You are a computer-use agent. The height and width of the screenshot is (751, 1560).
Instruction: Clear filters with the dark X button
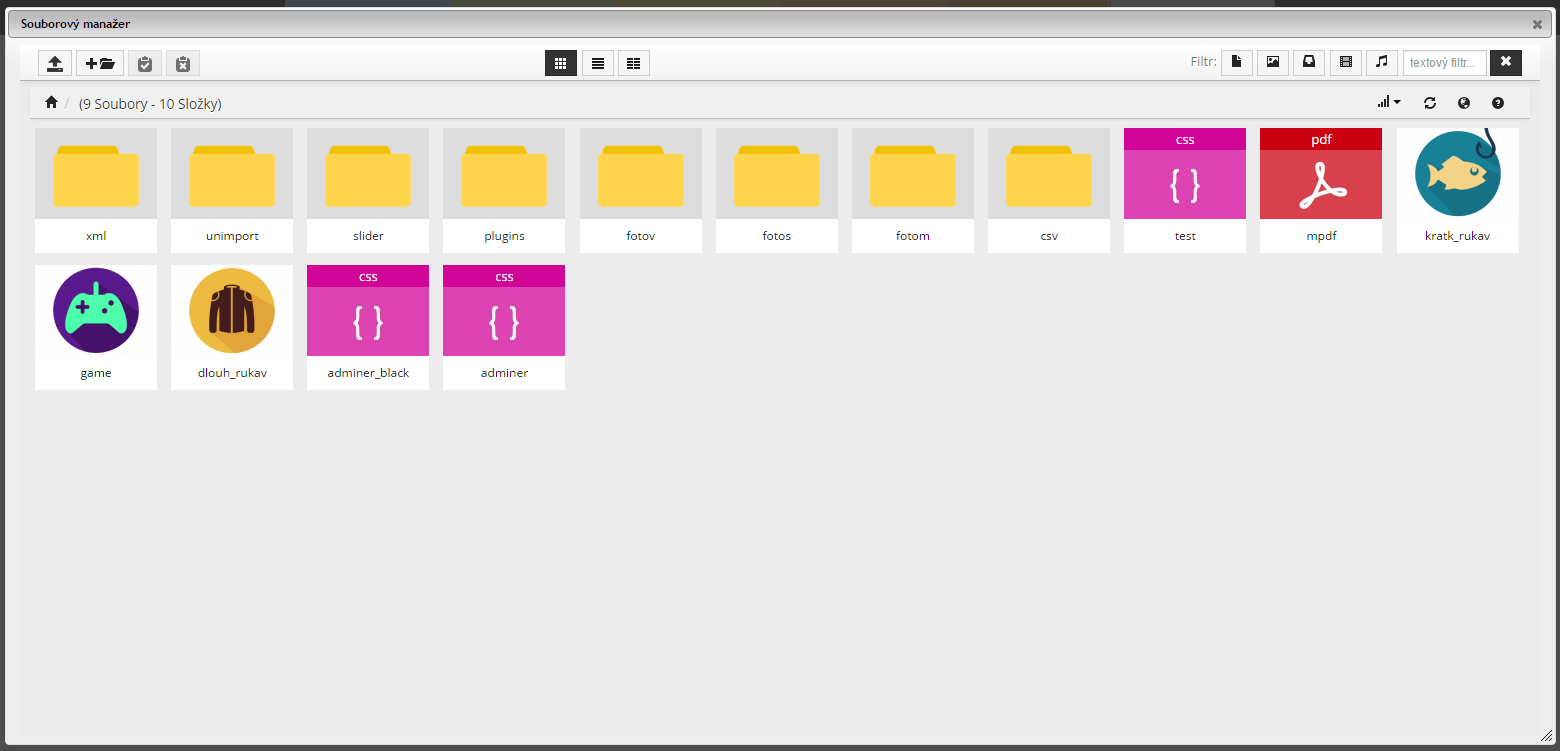coord(1506,62)
